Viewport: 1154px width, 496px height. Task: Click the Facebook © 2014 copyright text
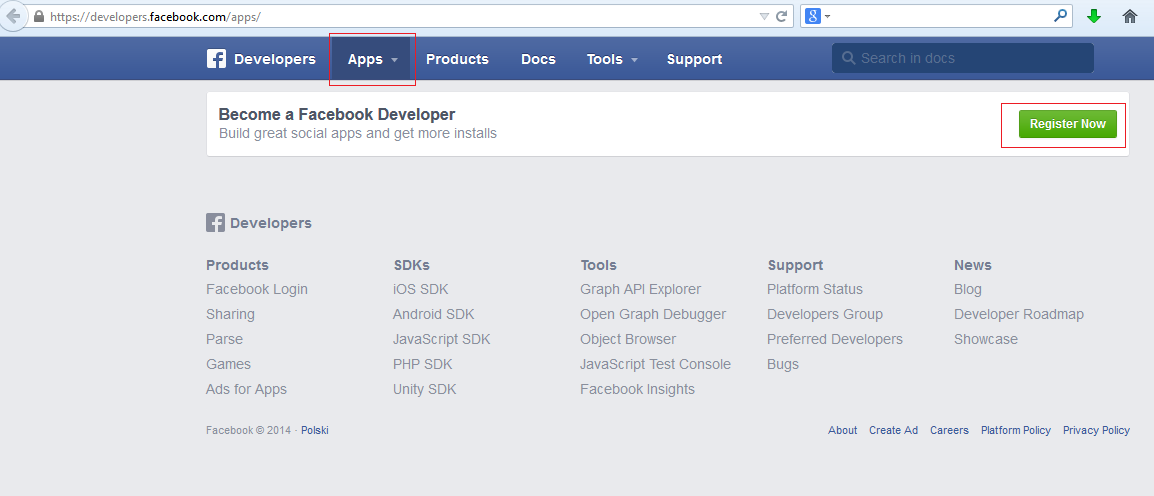tap(249, 431)
